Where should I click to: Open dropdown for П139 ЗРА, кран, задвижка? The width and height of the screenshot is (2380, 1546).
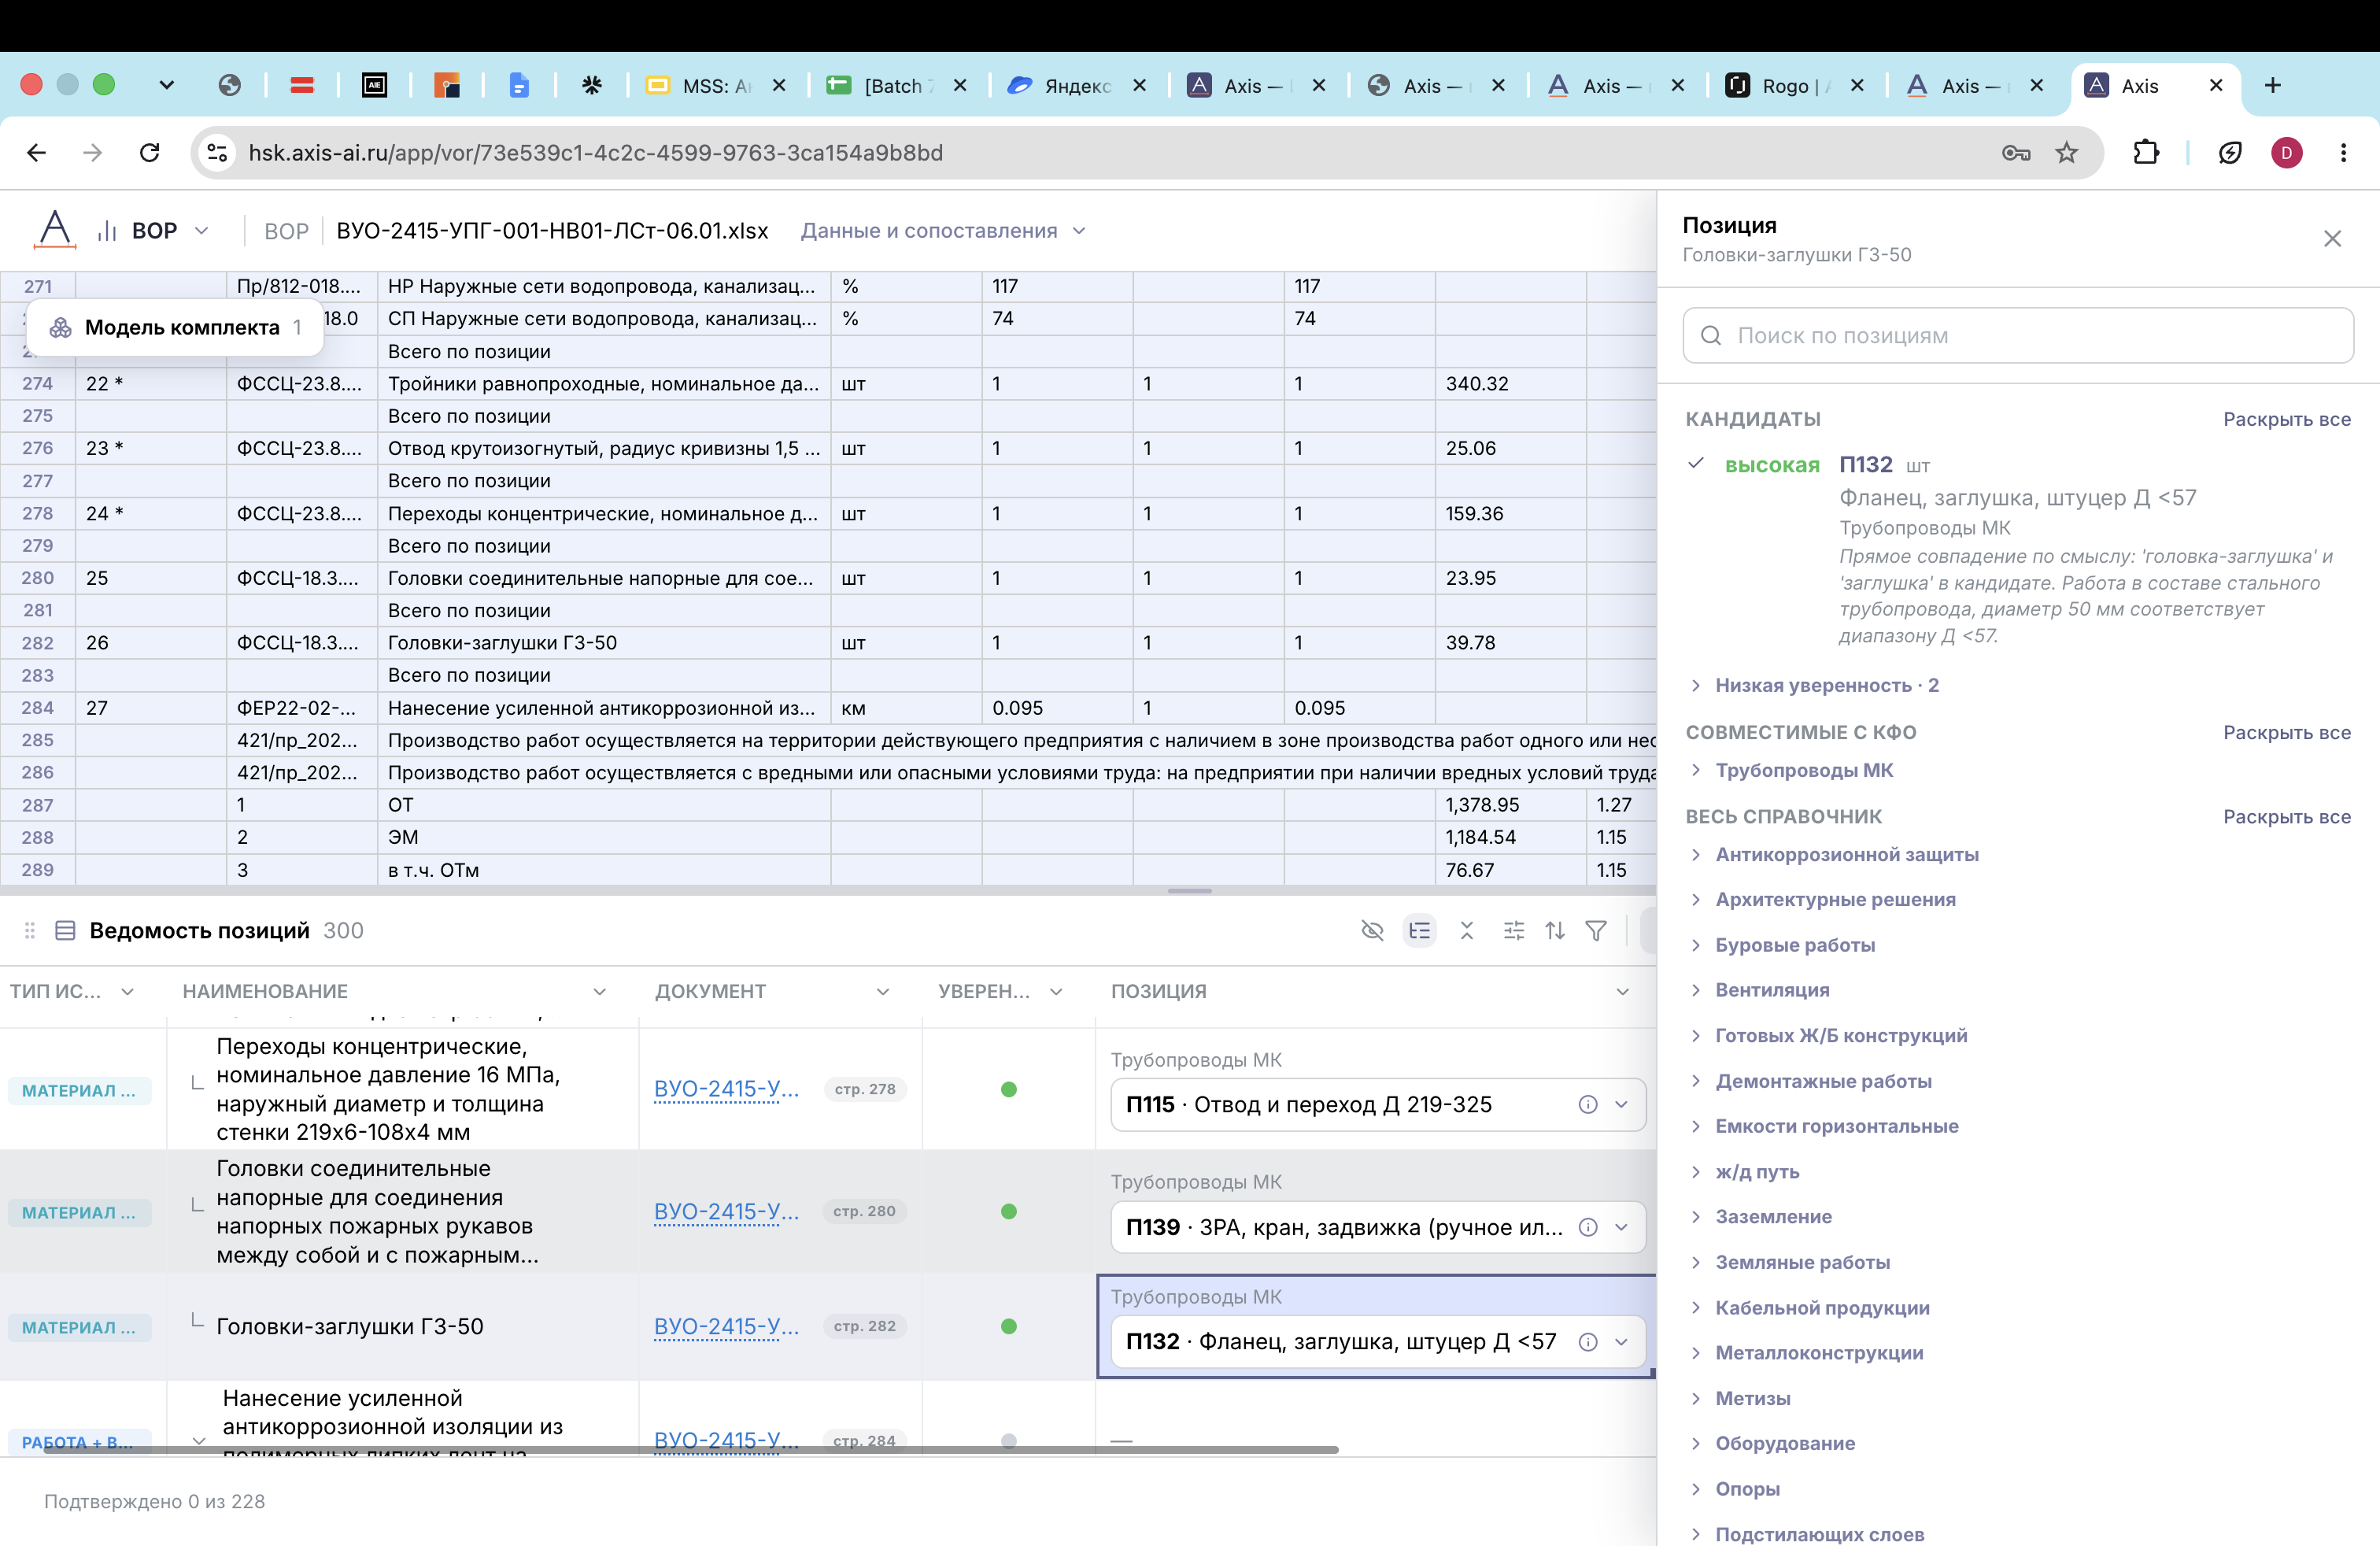coord(1622,1228)
